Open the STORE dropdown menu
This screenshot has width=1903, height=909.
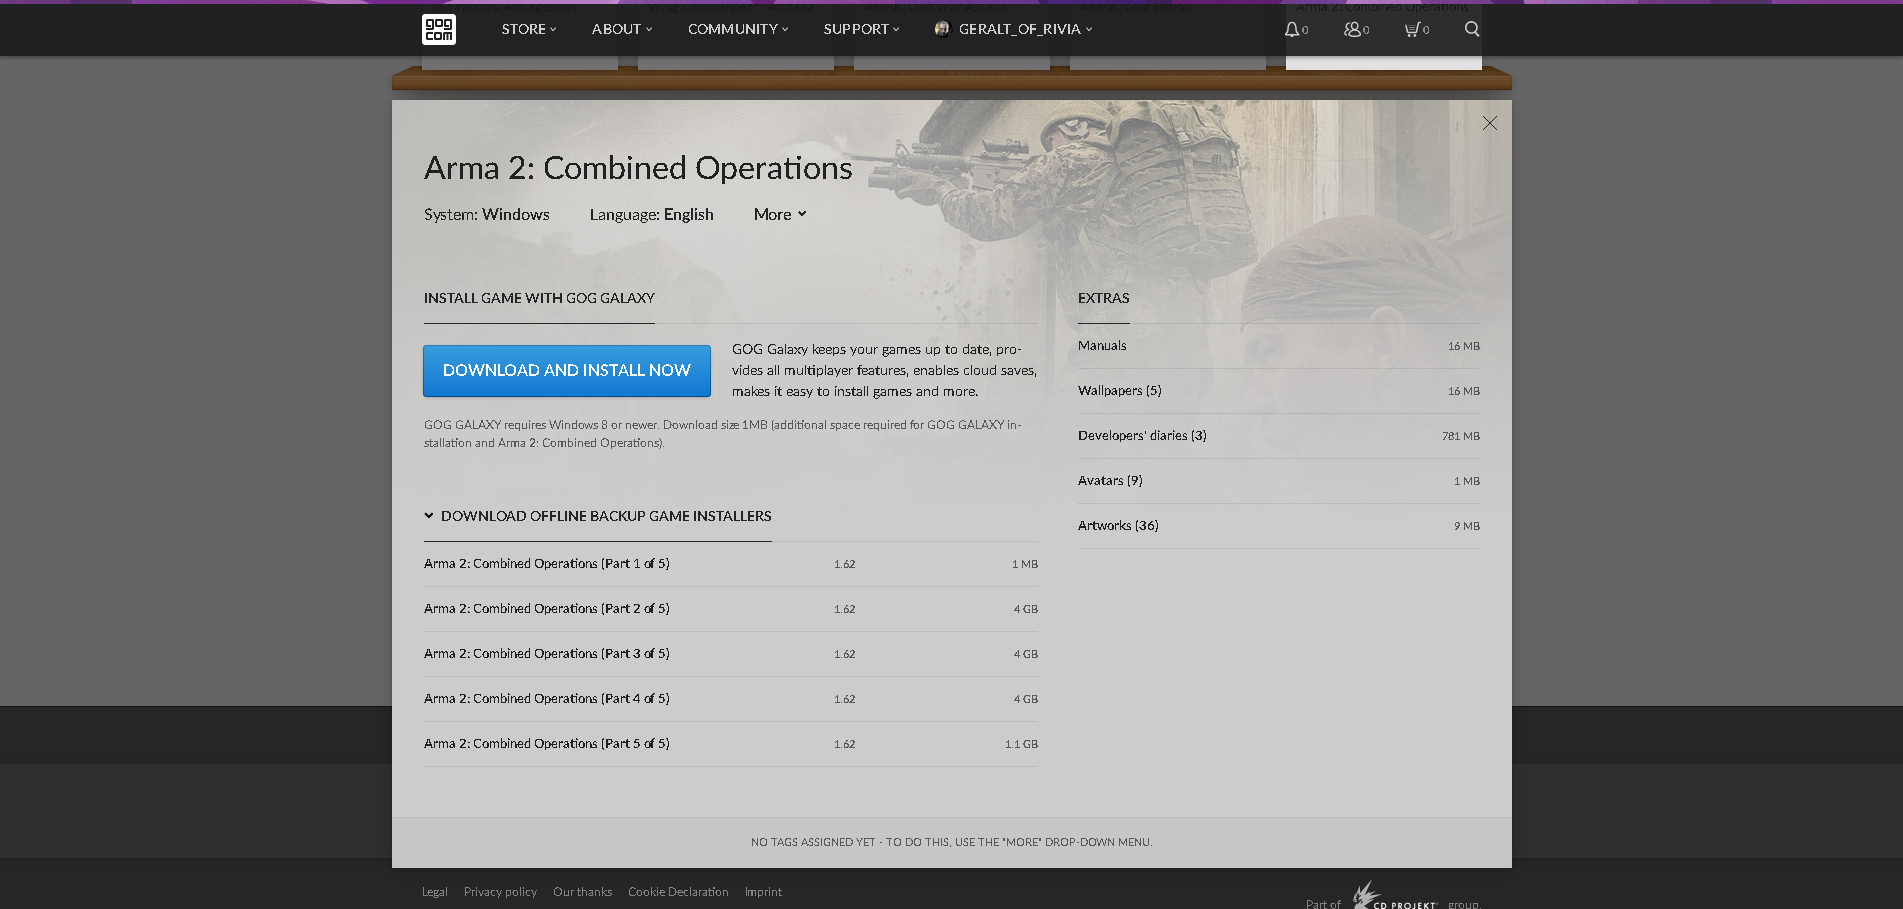click(x=529, y=29)
